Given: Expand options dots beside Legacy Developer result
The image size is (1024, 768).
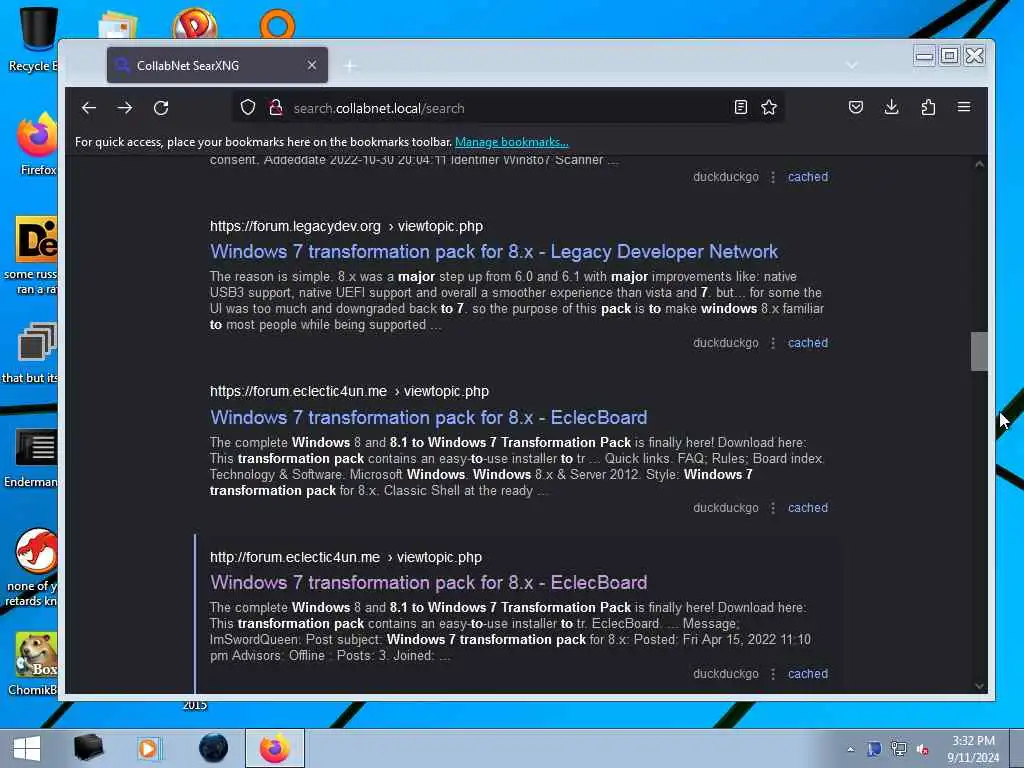Looking at the screenshot, I should tap(773, 343).
